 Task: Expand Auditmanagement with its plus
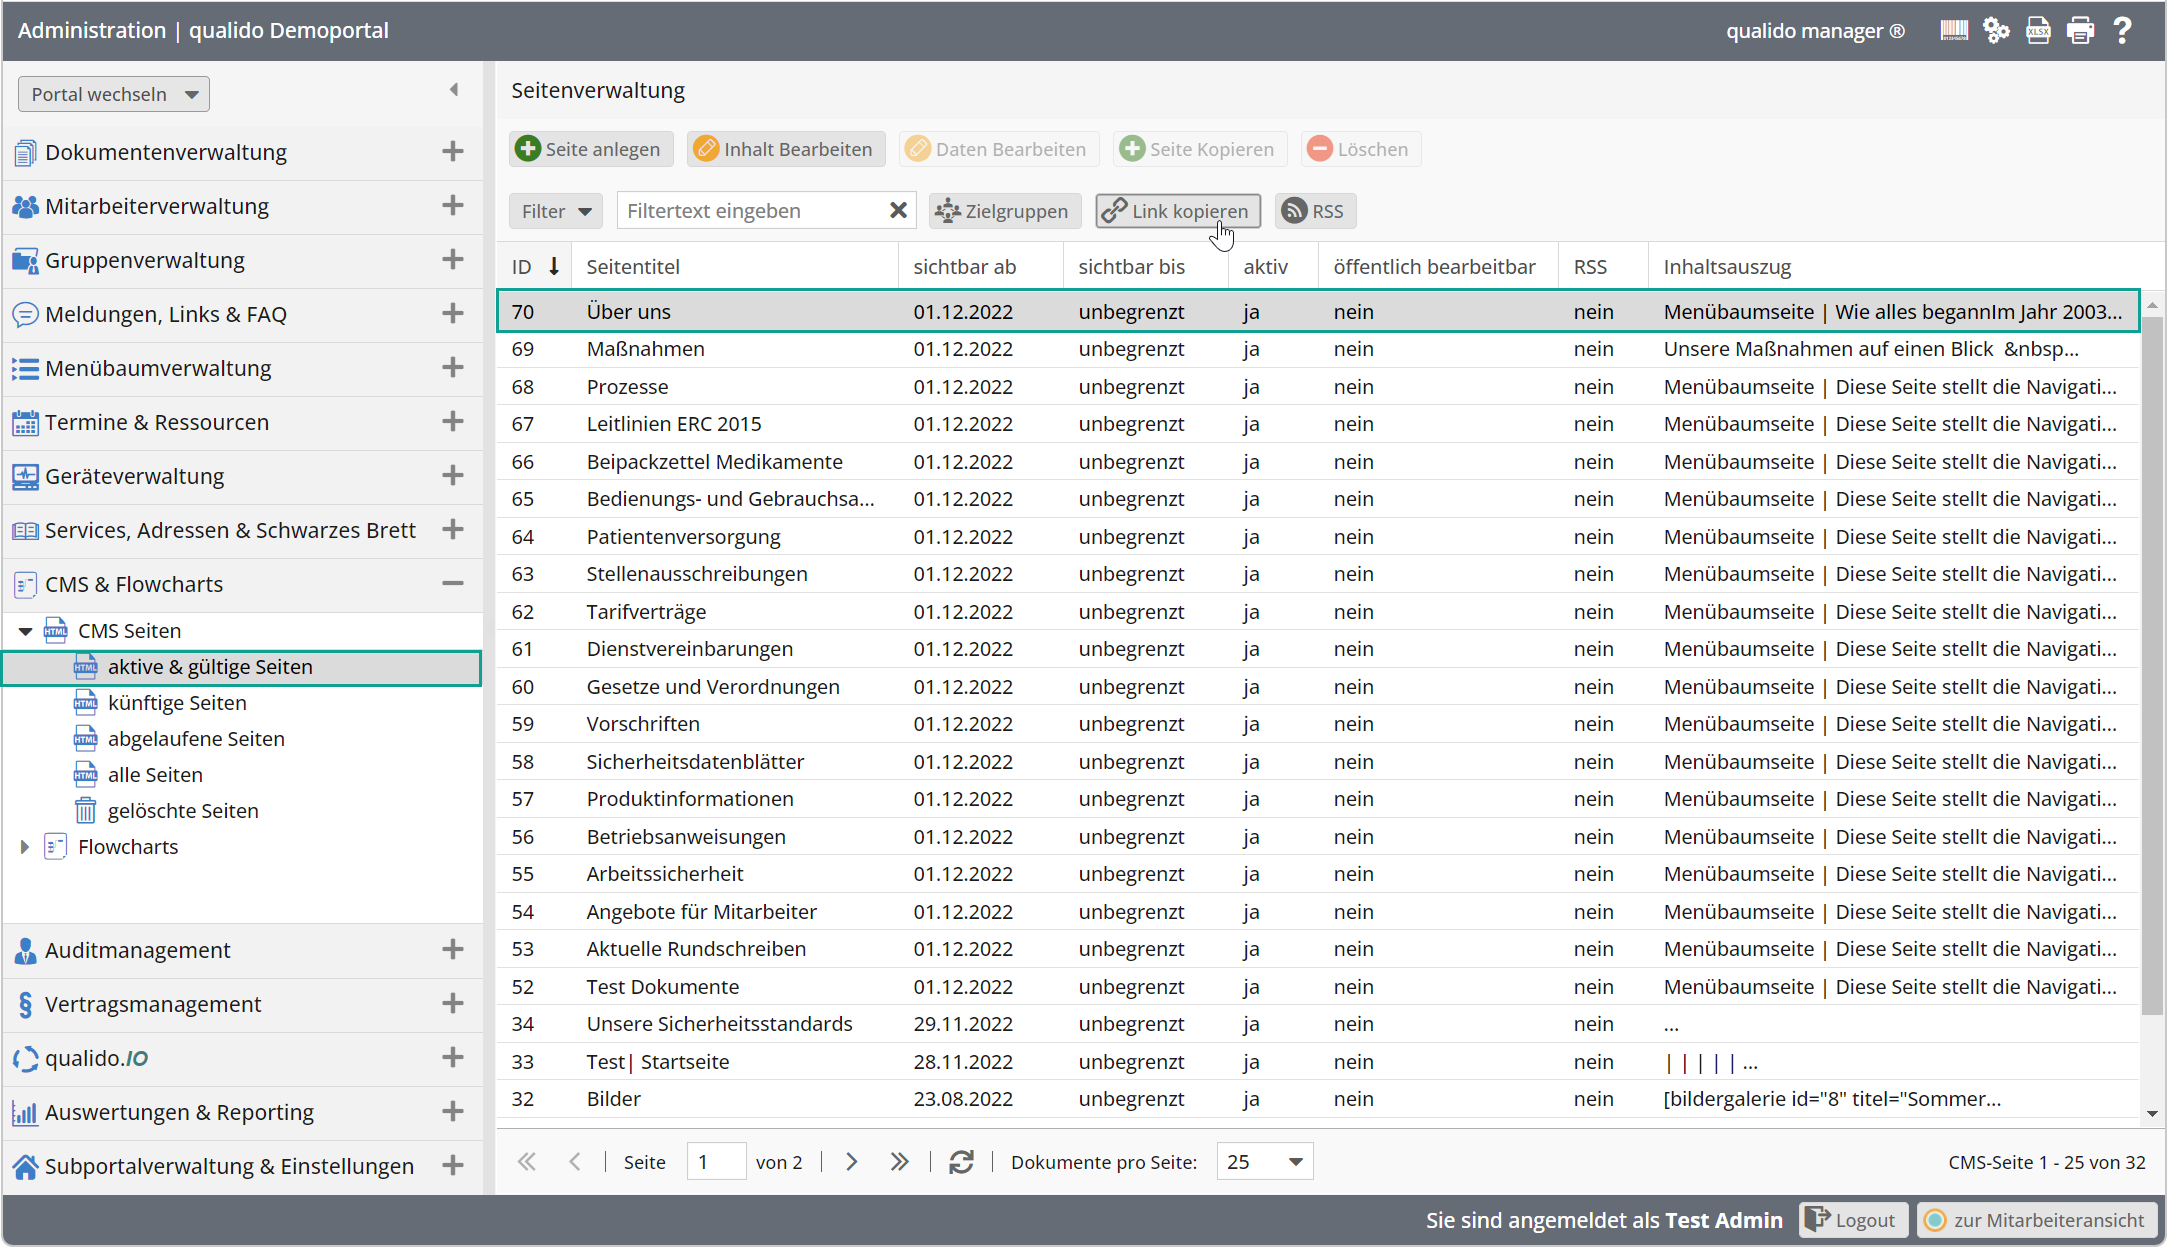(x=453, y=949)
